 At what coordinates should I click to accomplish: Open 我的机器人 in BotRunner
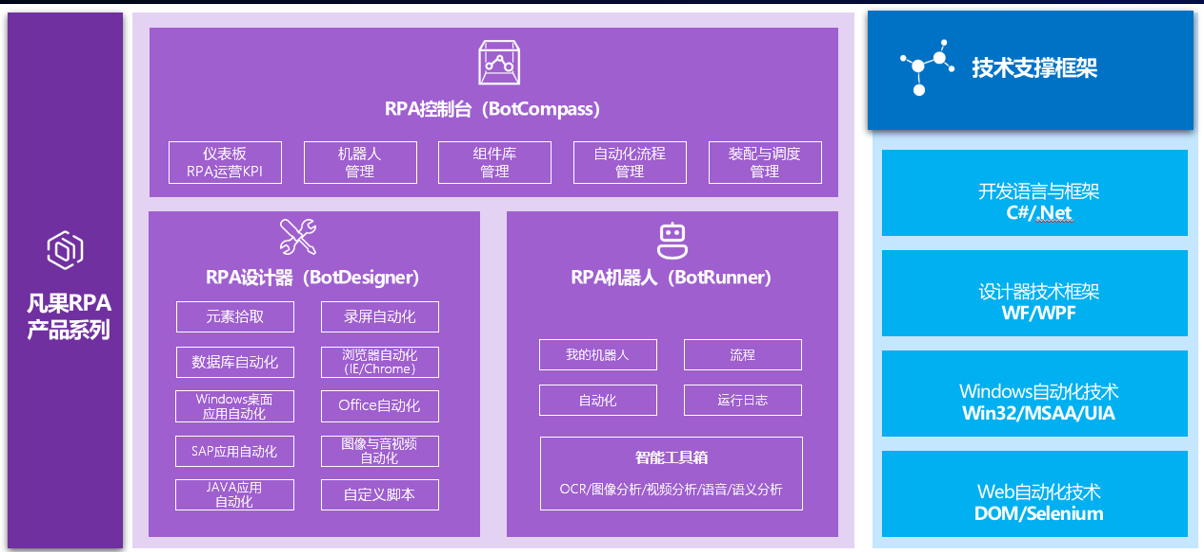click(x=598, y=355)
